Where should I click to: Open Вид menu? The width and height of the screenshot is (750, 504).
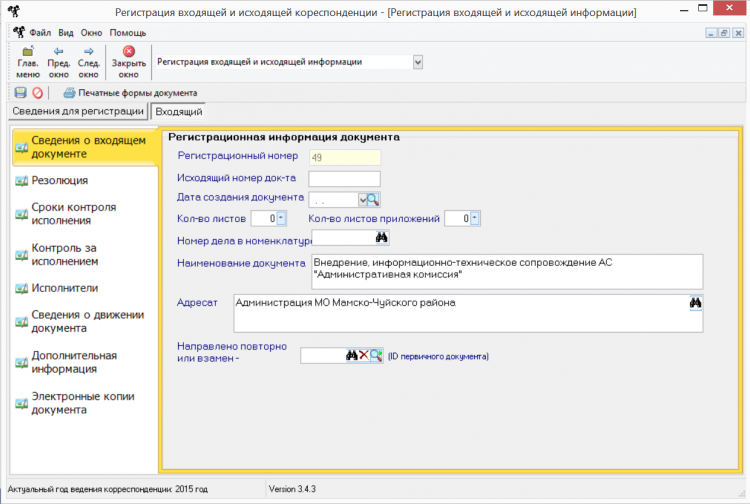pos(66,33)
